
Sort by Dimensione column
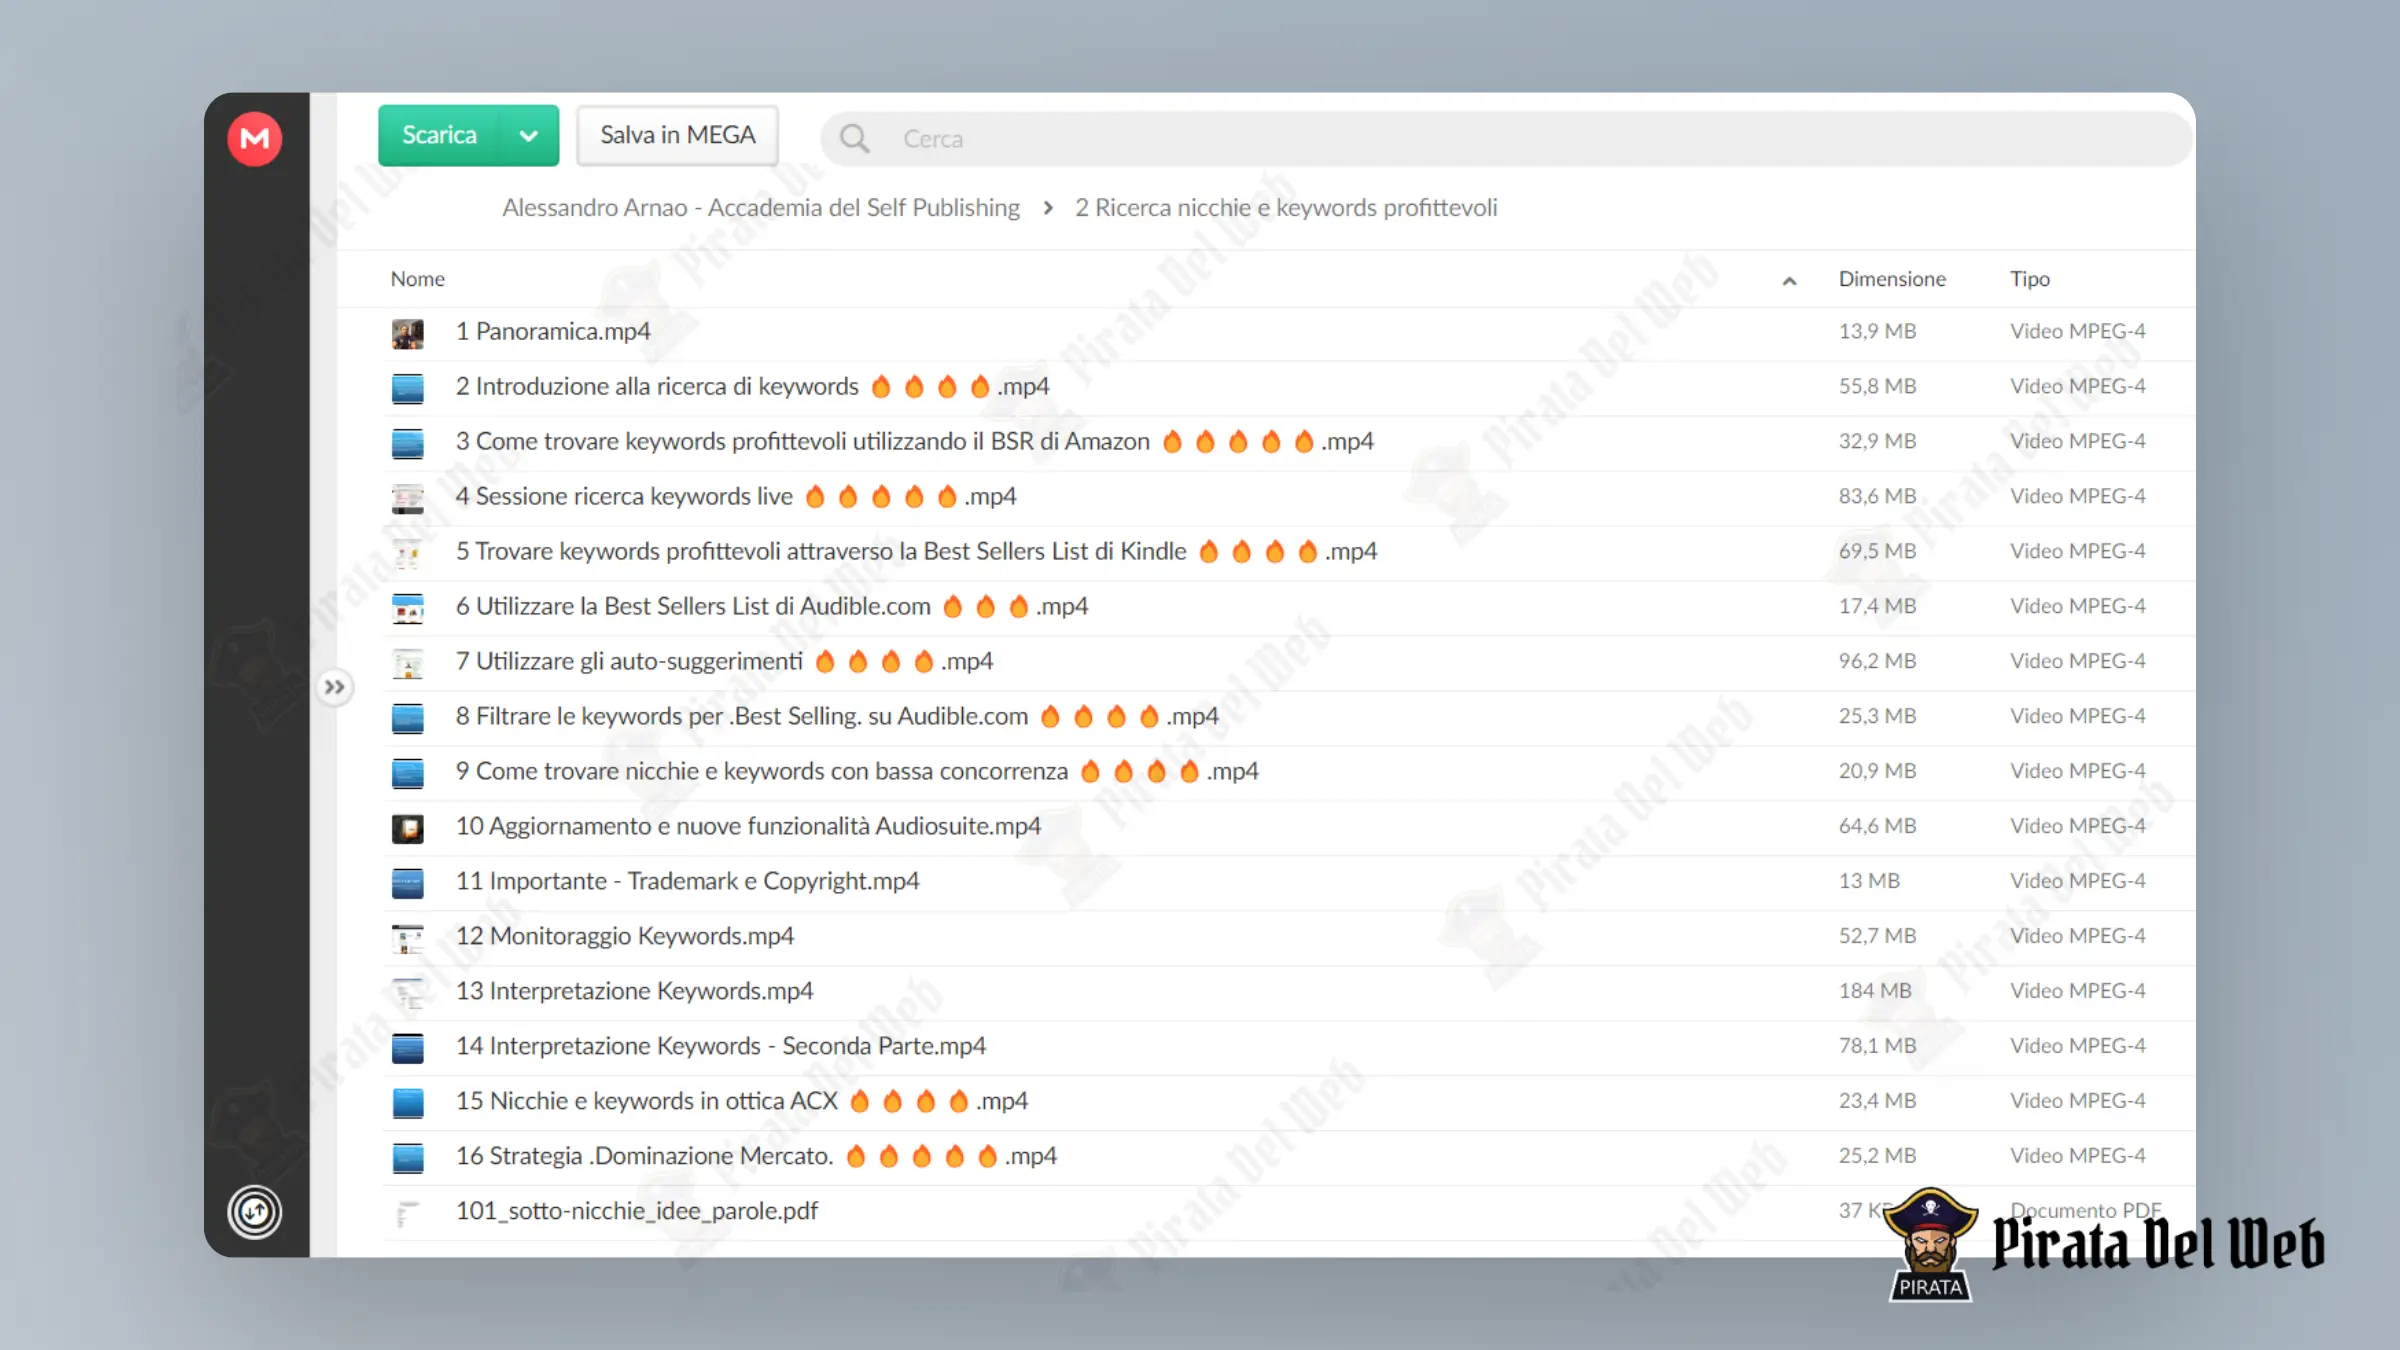pyautogui.click(x=1892, y=279)
